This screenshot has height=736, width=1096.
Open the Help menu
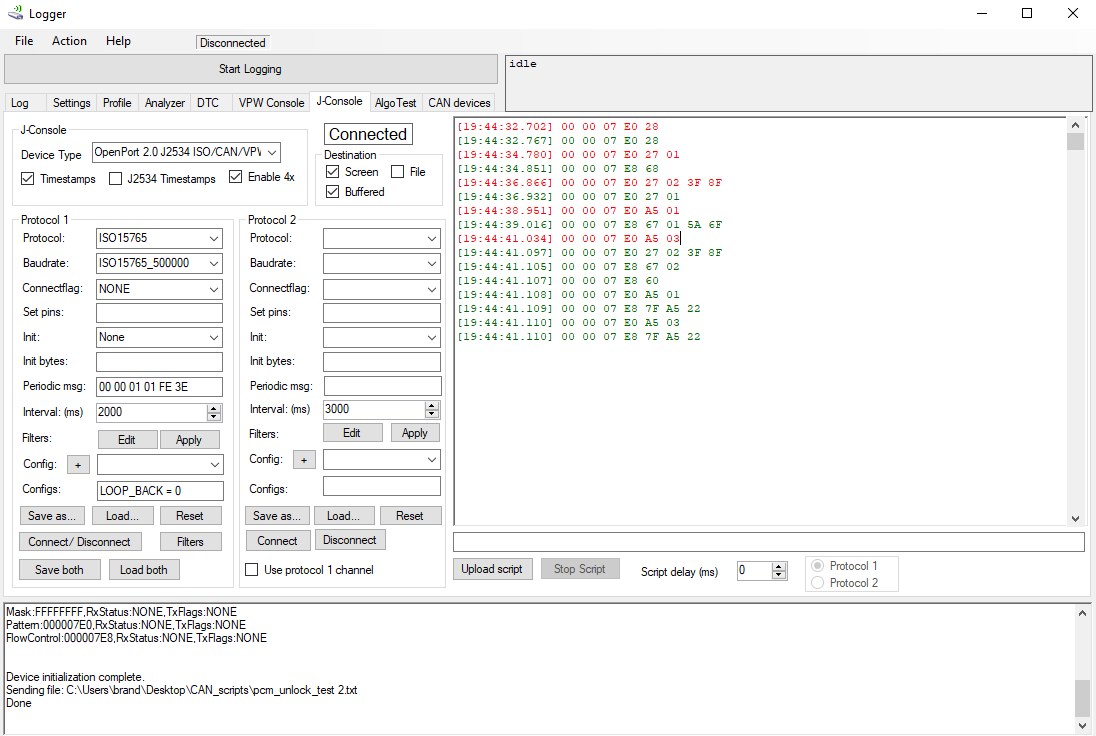(118, 41)
